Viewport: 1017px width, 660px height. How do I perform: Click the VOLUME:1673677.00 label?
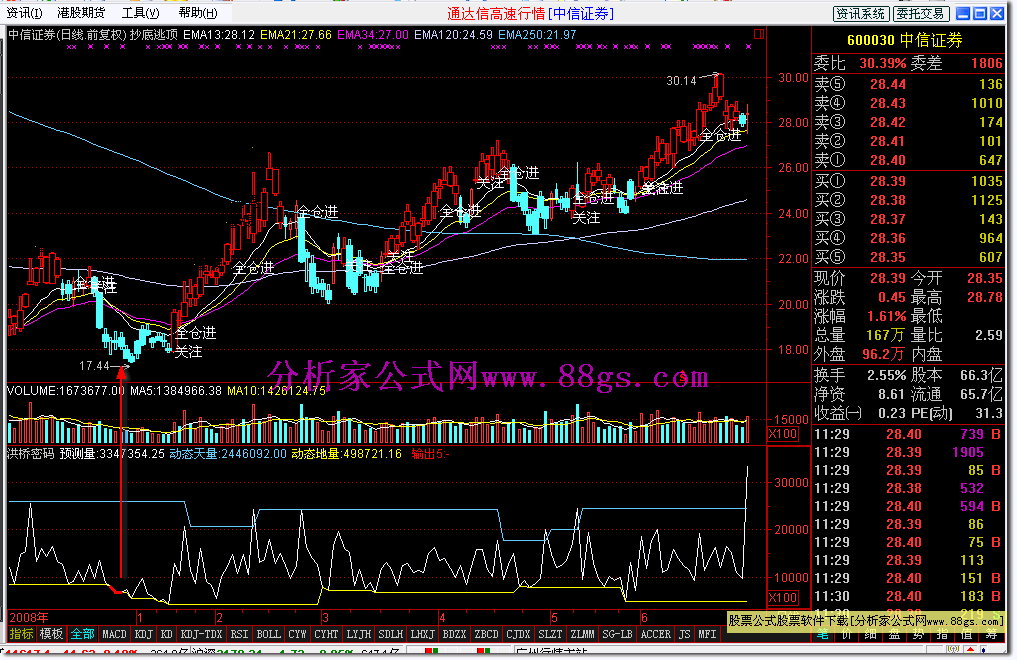pos(66,391)
